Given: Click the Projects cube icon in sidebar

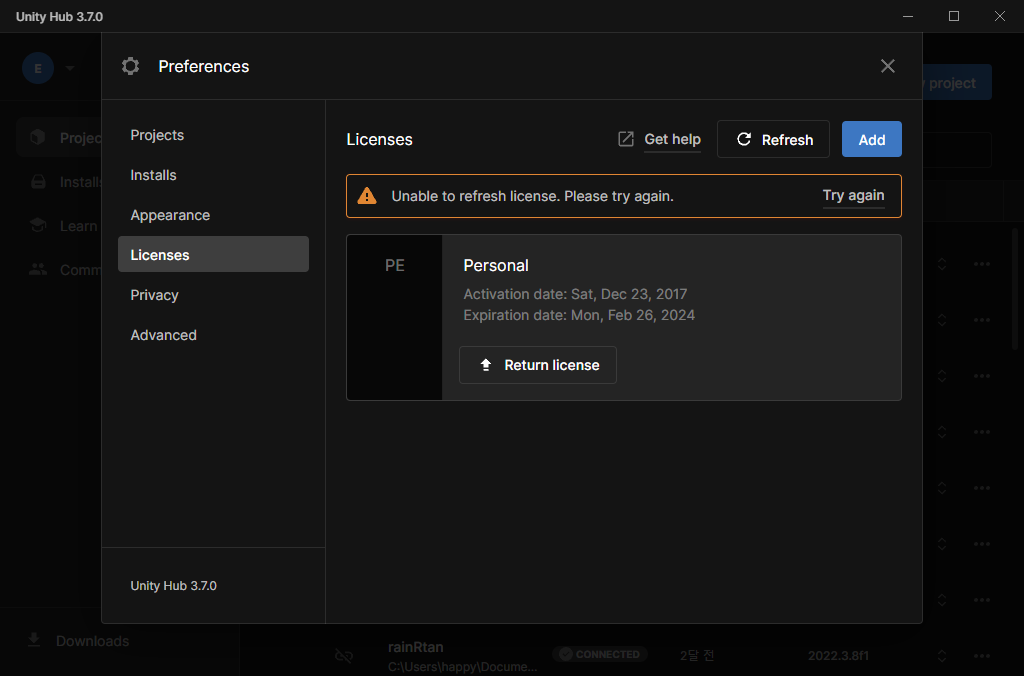Looking at the screenshot, I should [38, 137].
